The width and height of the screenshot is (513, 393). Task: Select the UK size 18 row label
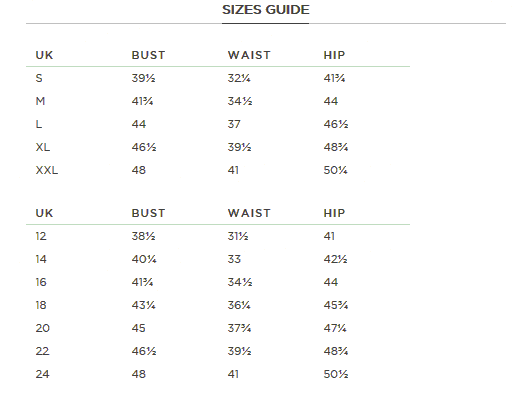click(x=41, y=305)
